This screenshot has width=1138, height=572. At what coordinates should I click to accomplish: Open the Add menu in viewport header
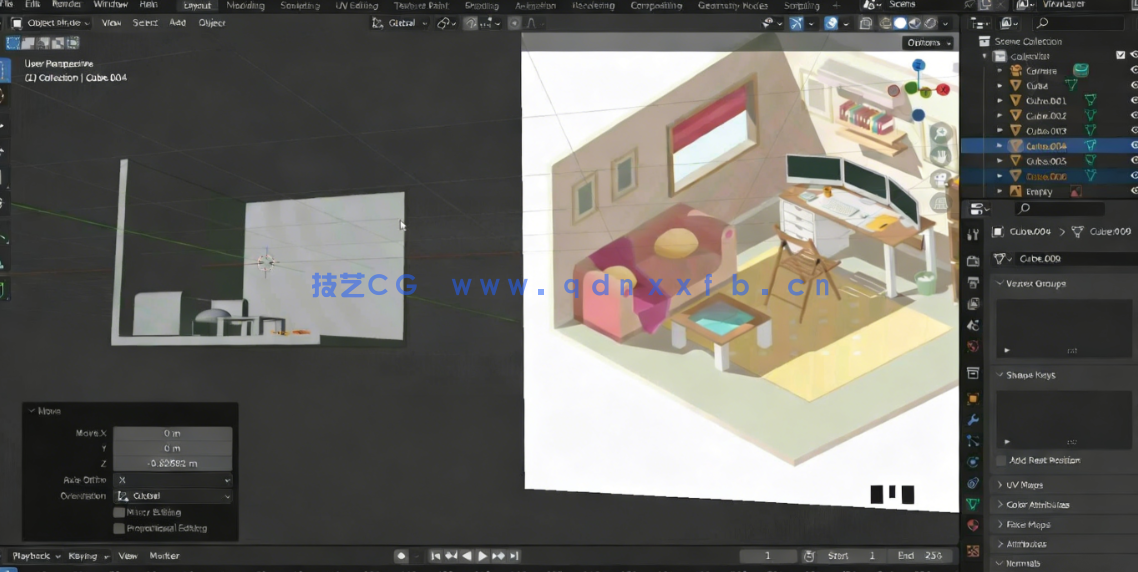pos(178,23)
